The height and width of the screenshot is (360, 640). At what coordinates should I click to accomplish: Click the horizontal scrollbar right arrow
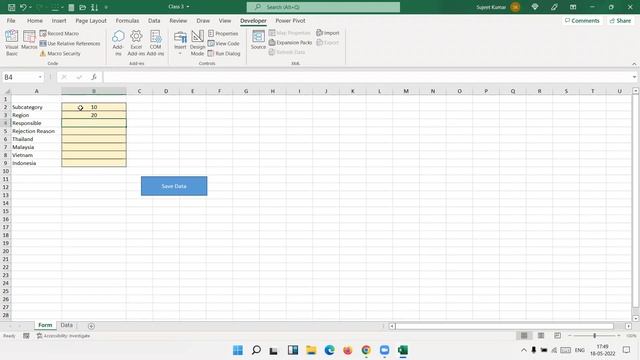coord(628,326)
